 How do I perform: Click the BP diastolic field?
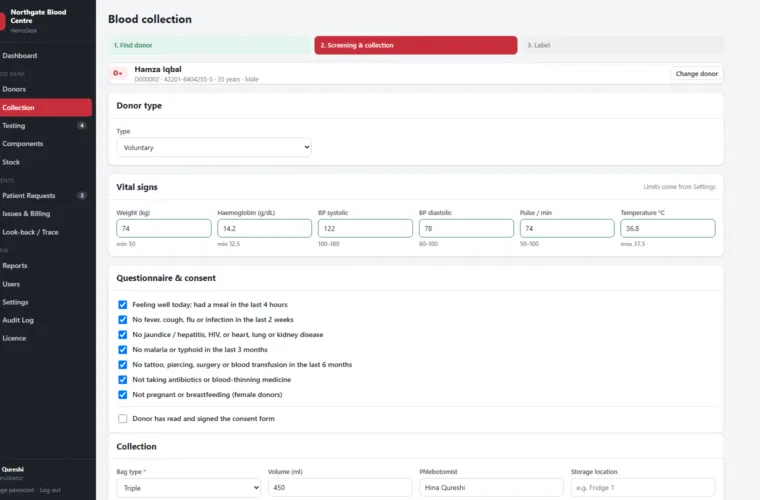click(466, 228)
